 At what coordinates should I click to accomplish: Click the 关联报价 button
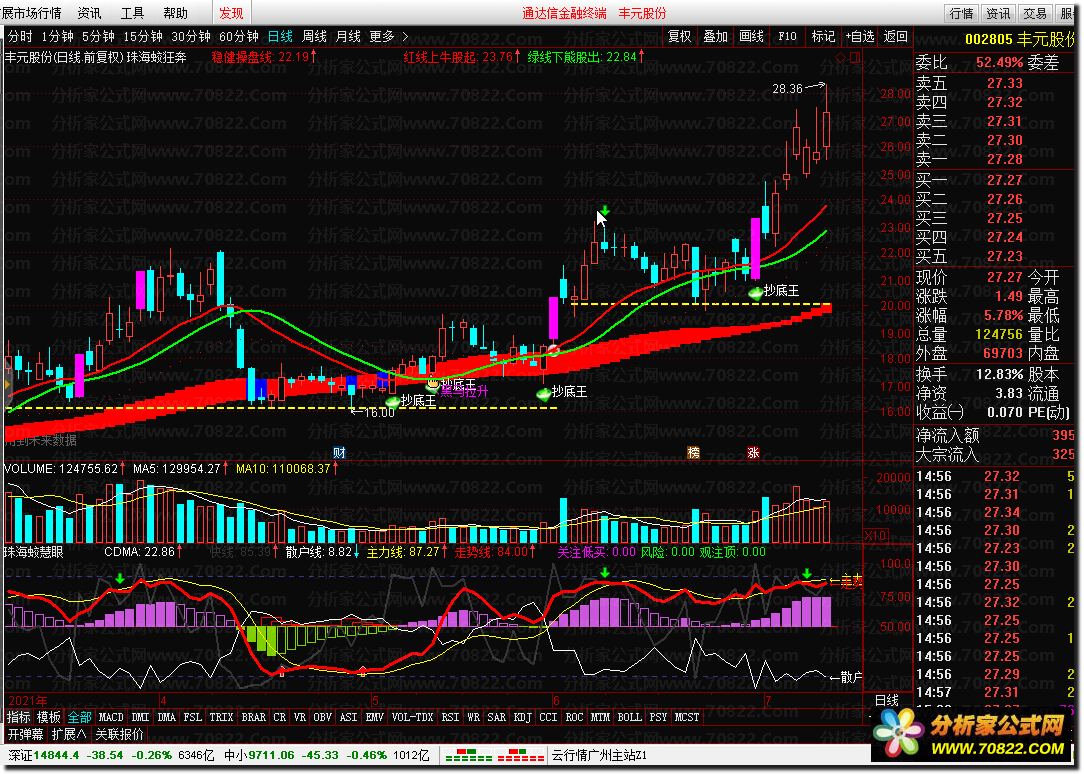coord(120,733)
